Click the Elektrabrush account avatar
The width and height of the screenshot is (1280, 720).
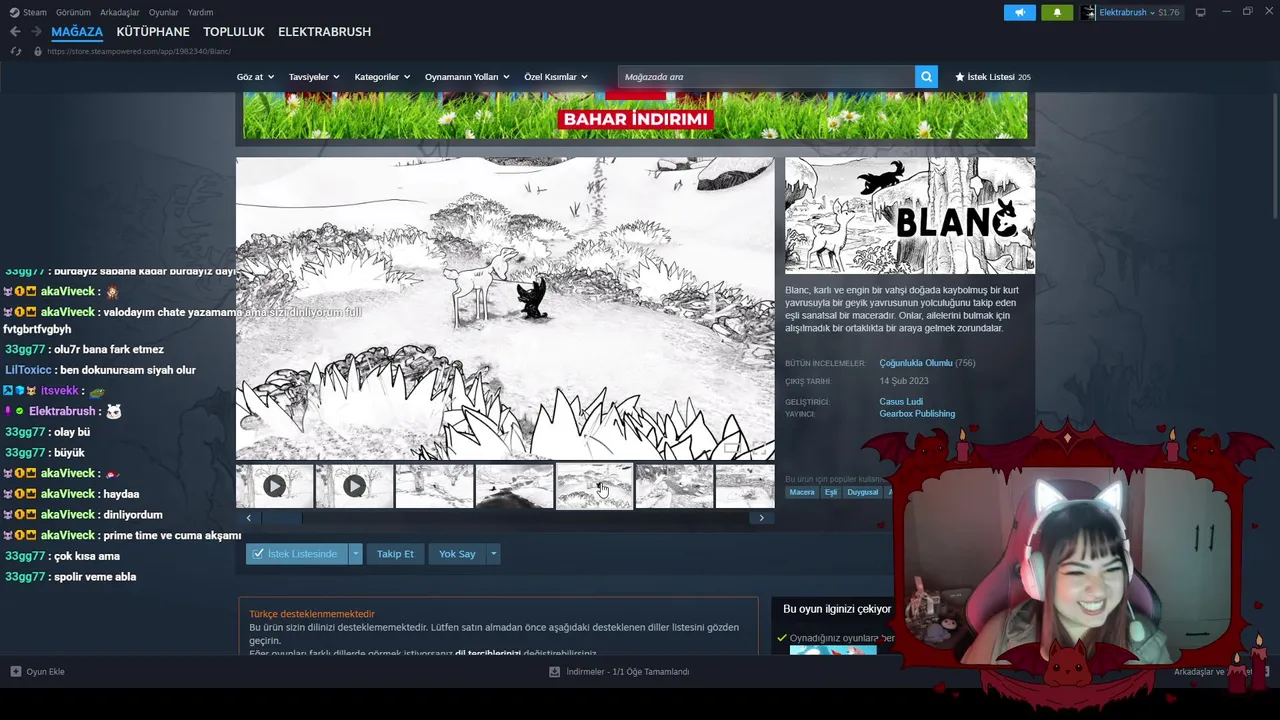click(x=1088, y=12)
